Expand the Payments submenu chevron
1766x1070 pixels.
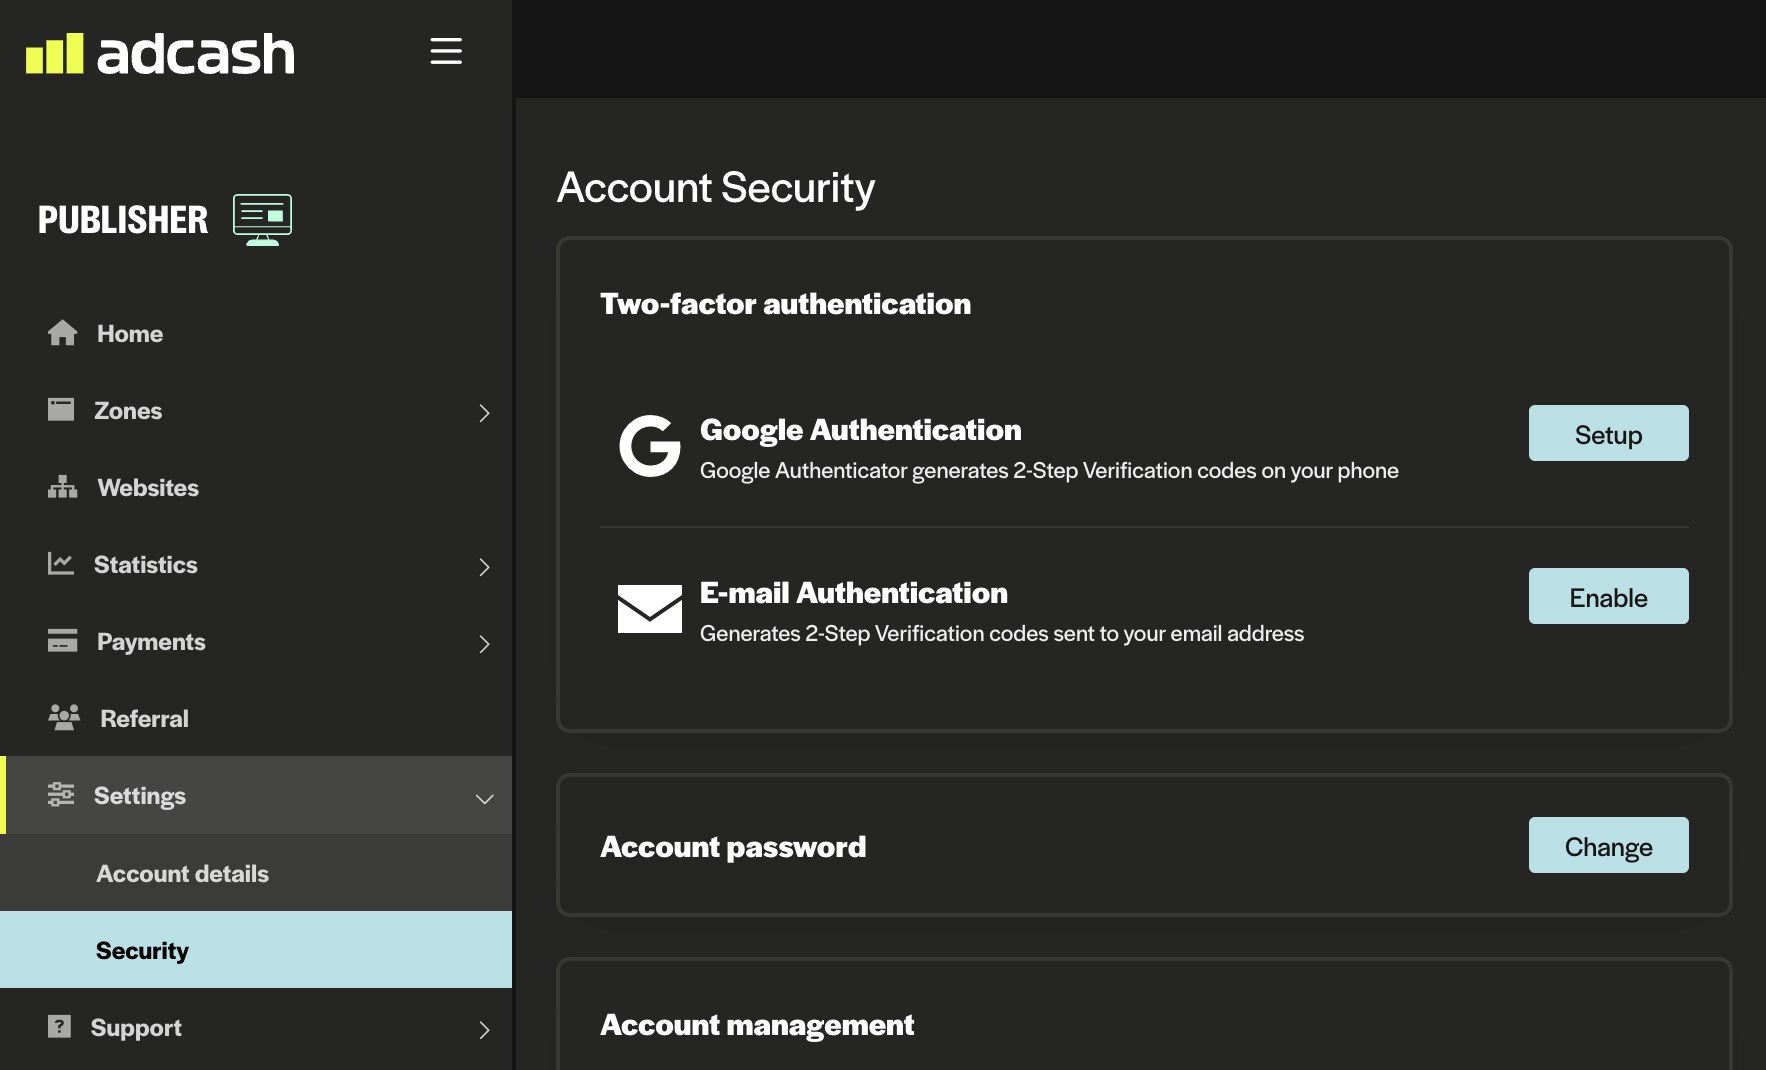point(484,644)
